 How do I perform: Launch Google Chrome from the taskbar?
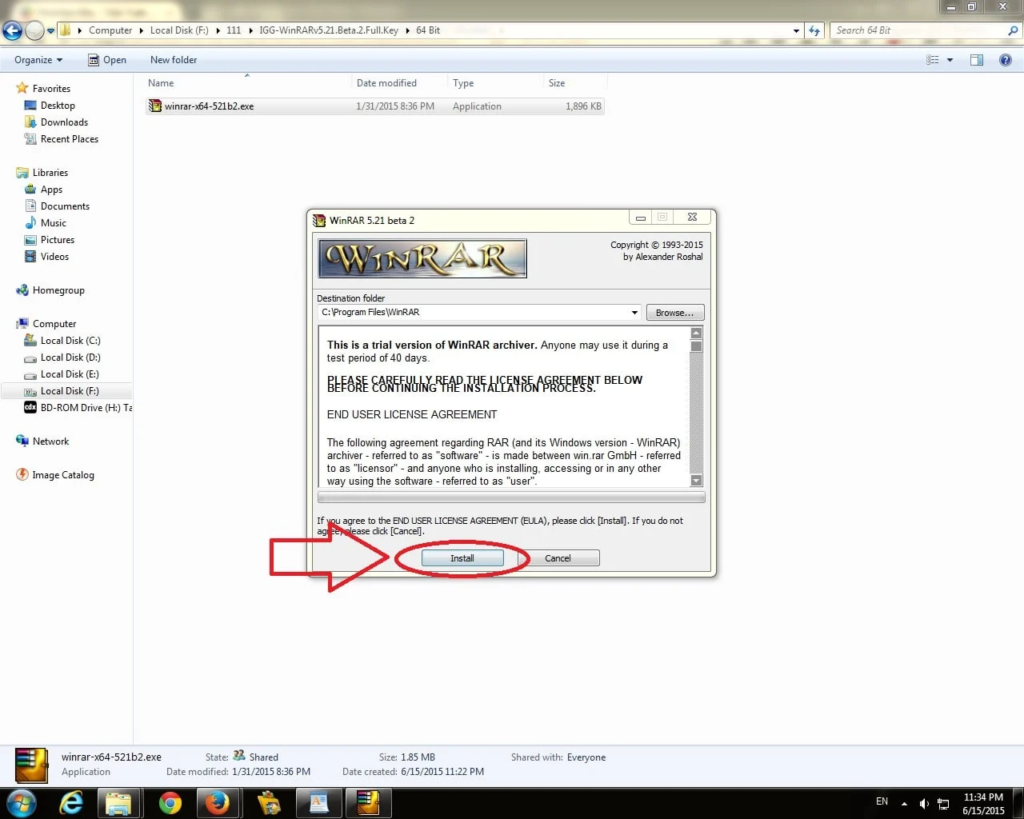170,802
